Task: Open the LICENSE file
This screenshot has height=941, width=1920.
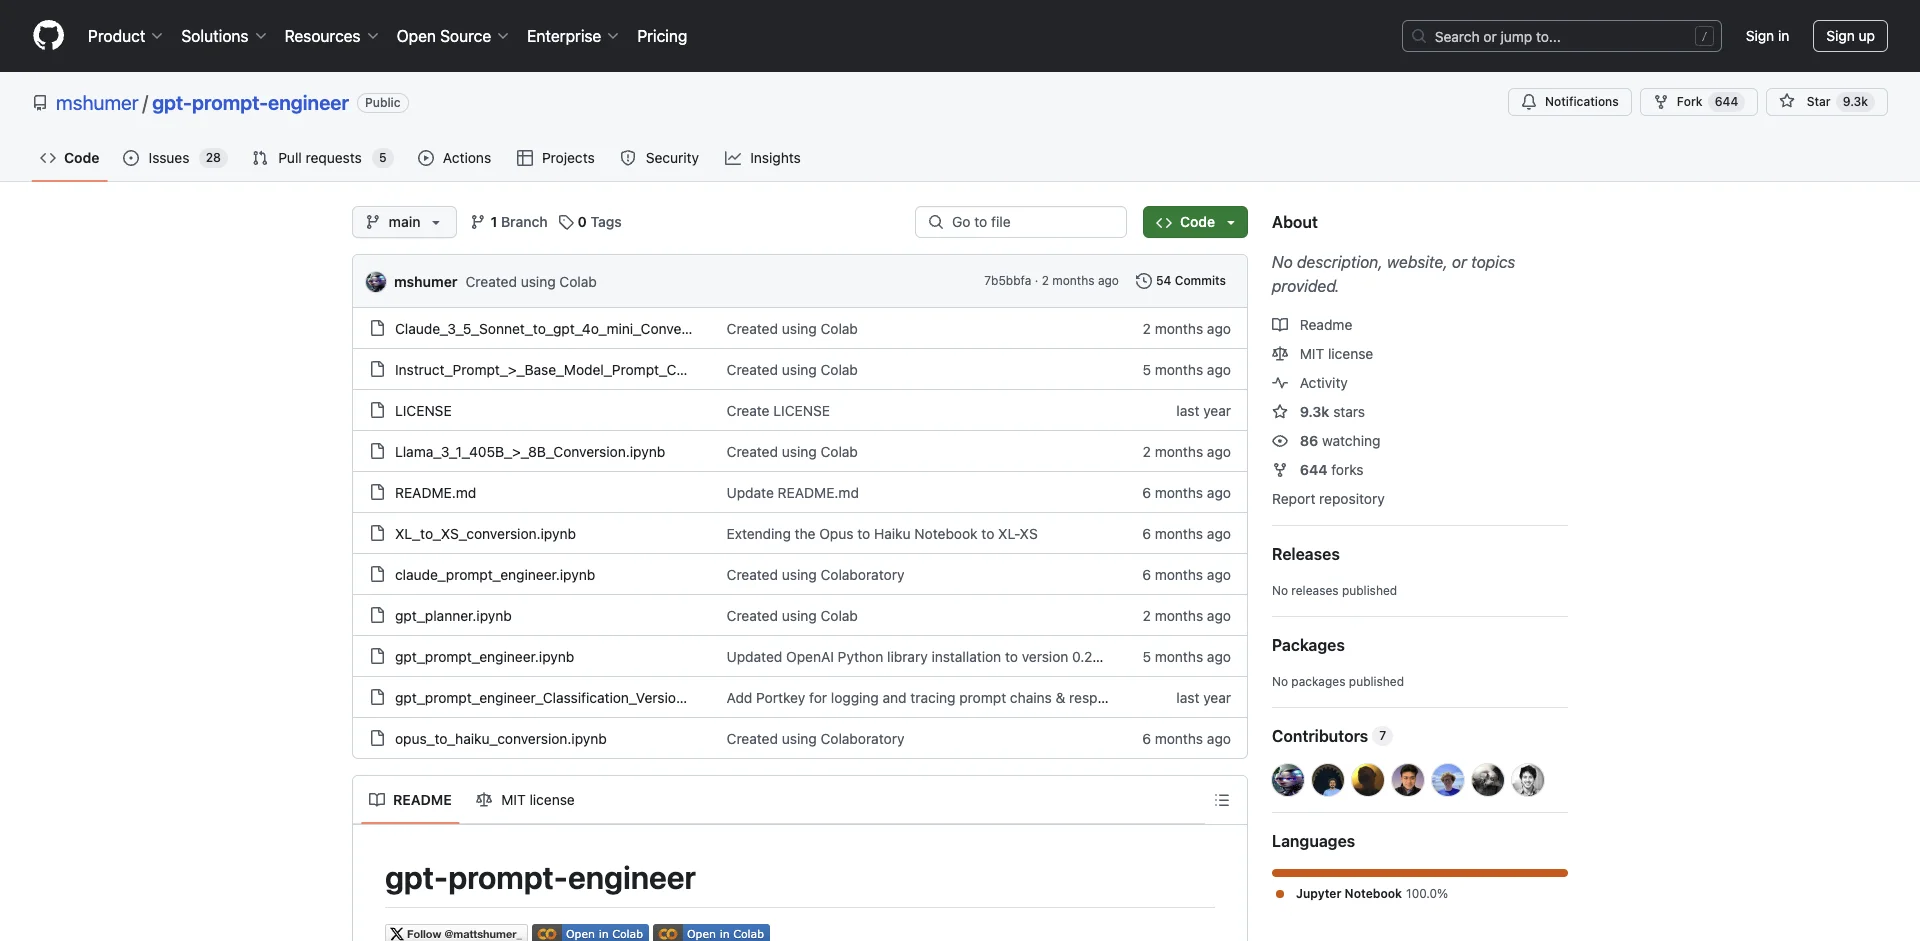Action: click(423, 411)
